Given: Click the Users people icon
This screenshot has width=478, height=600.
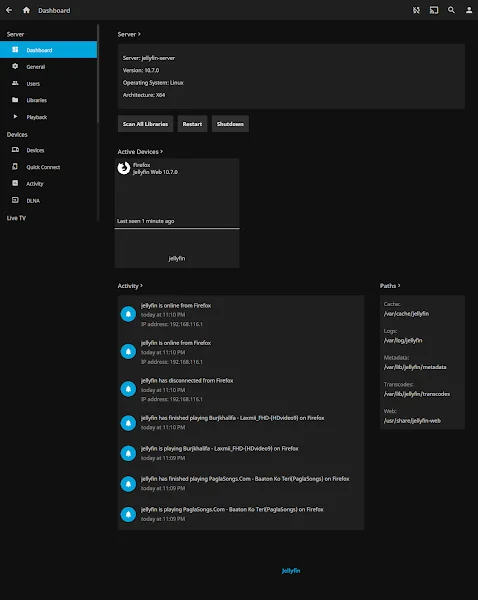Looking at the screenshot, I should point(15,83).
